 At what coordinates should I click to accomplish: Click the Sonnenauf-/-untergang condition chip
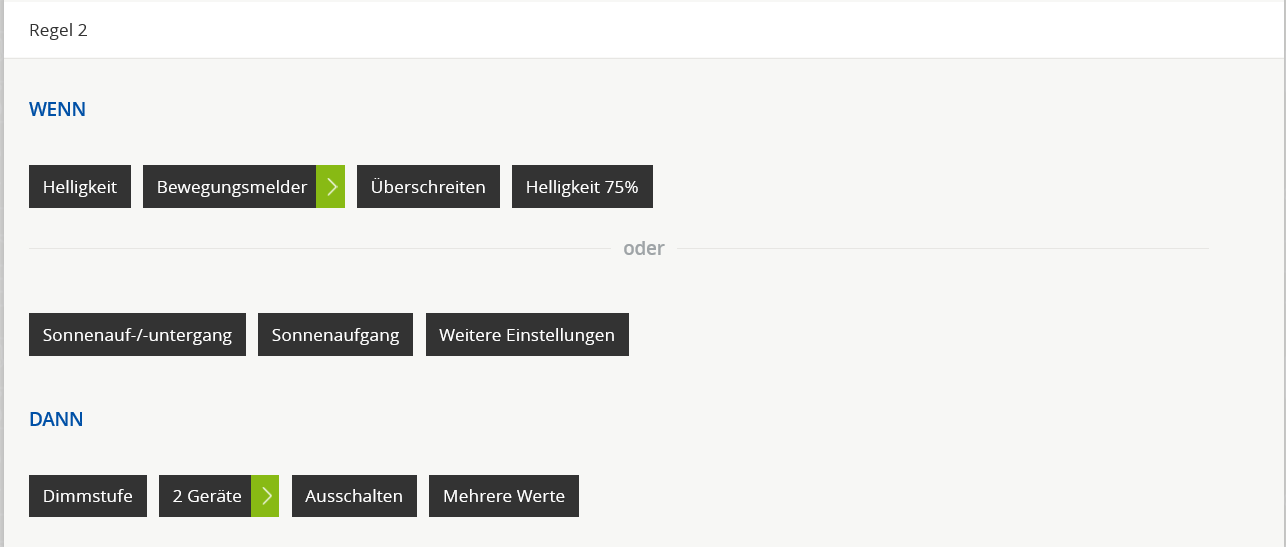click(137, 335)
